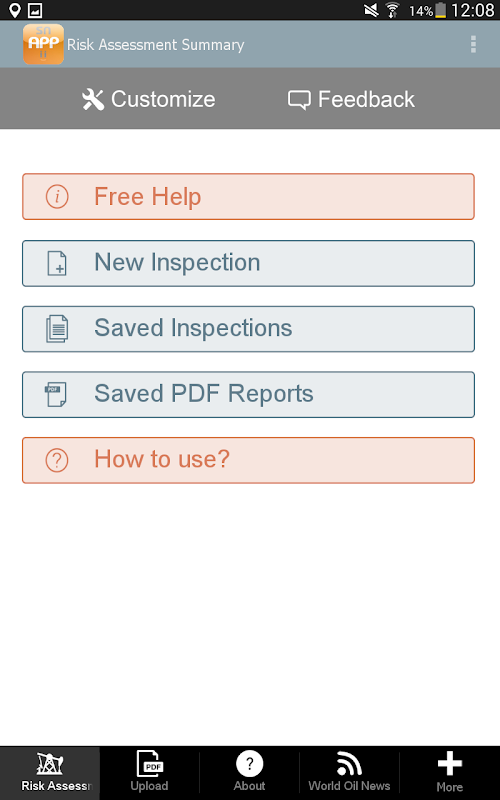The image size is (500, 800).
Task: View Saved Inspections list
Action: click(x=248, y=329)
